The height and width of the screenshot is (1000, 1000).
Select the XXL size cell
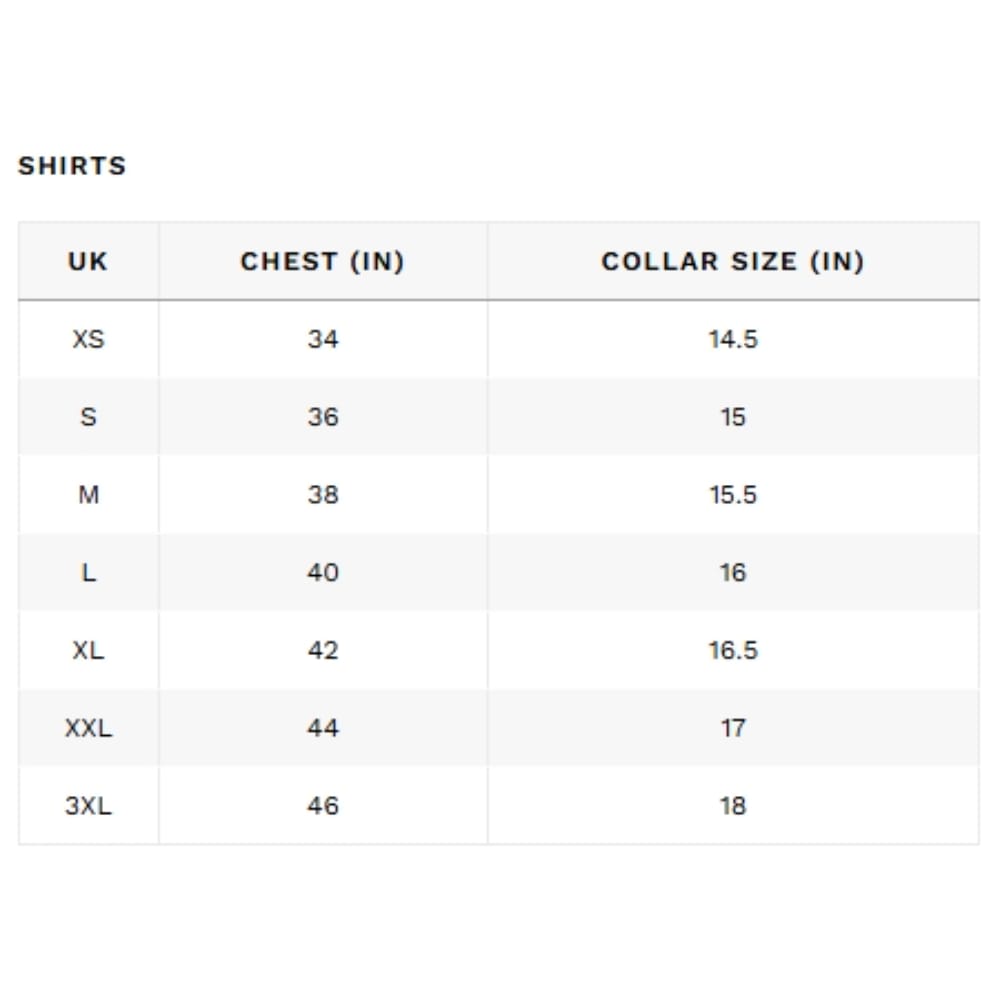89,728
